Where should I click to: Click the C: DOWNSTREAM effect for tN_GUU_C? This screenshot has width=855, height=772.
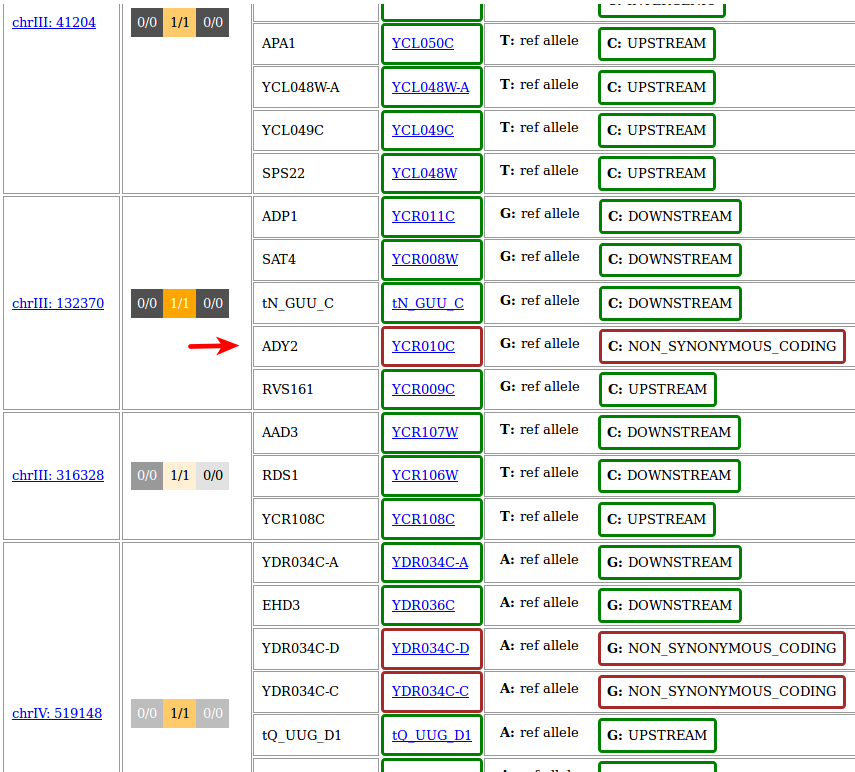click(x=670, y=303)
